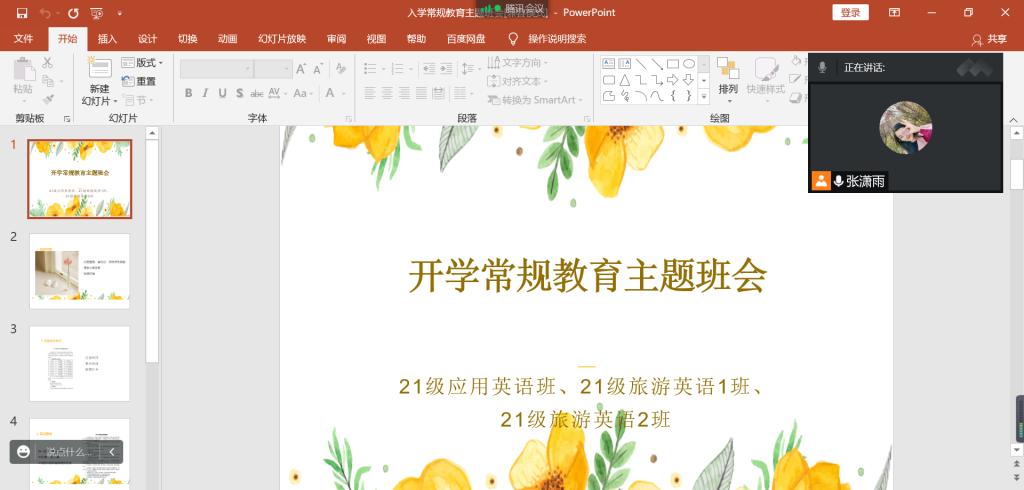Click the emoji smiley icon in the chat bar
Screen dimensions: 1024x490
pos(24,451)
